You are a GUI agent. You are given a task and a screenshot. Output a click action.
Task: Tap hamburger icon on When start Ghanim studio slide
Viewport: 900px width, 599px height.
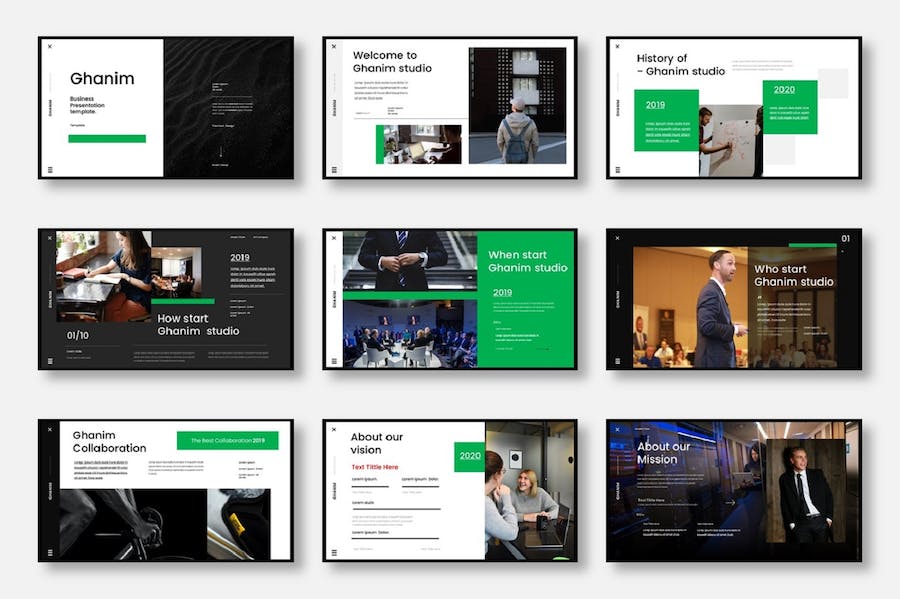click(334, 360)
